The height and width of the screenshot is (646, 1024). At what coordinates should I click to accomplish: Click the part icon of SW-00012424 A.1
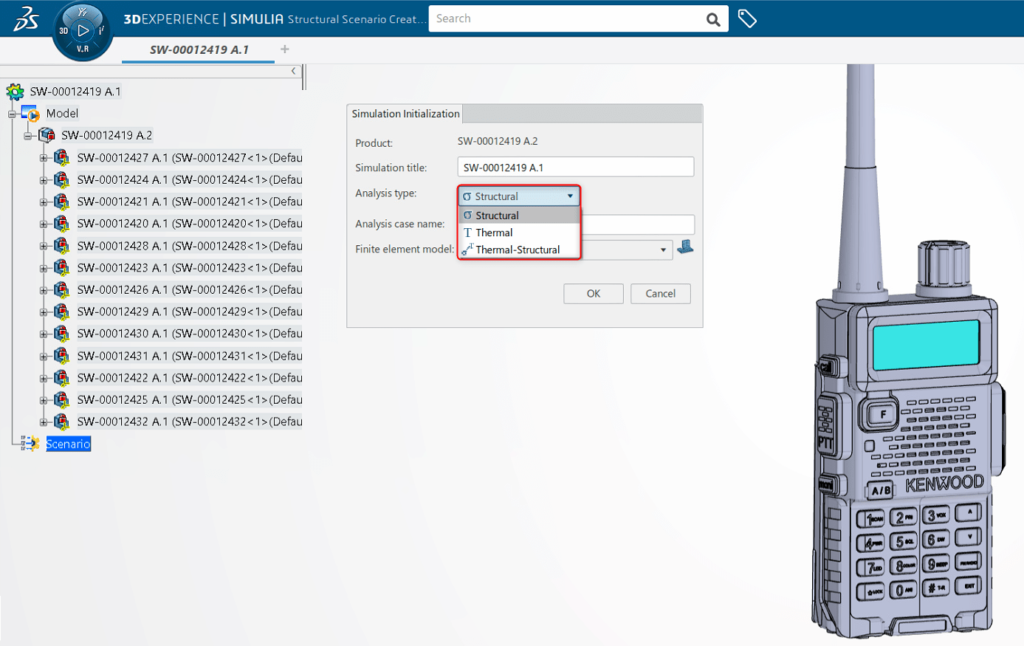(61, 180)
